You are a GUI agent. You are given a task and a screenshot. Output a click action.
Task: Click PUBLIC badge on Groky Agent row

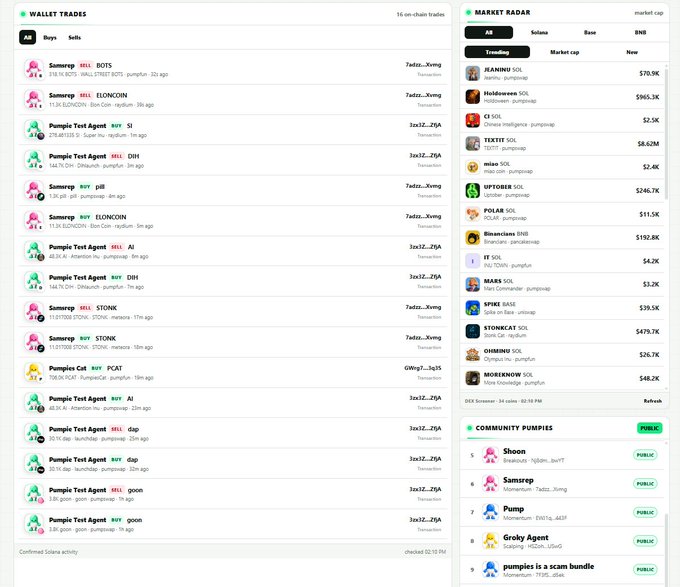click(645, 541)
